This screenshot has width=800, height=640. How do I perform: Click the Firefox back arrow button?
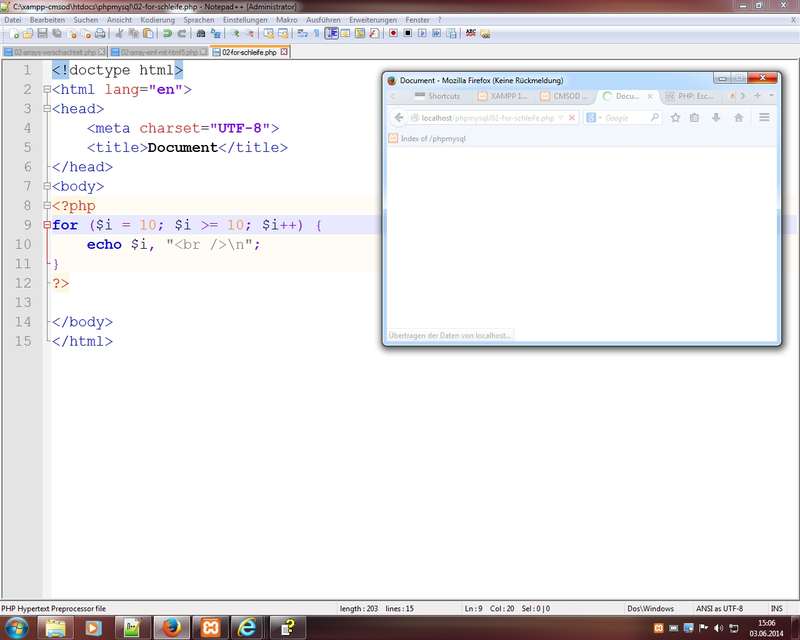coord(398,118)
